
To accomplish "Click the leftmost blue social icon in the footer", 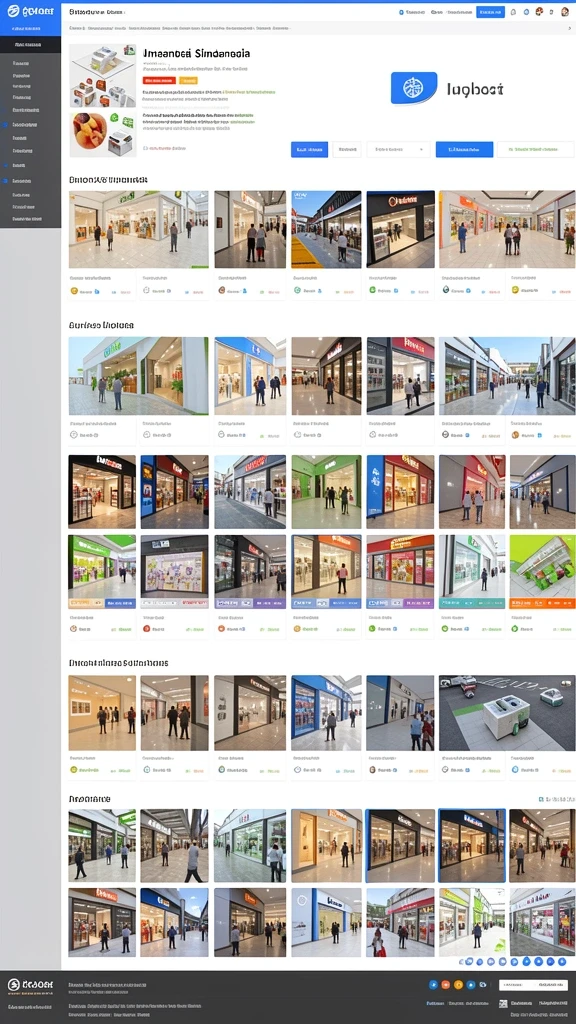I will (432, 984).
